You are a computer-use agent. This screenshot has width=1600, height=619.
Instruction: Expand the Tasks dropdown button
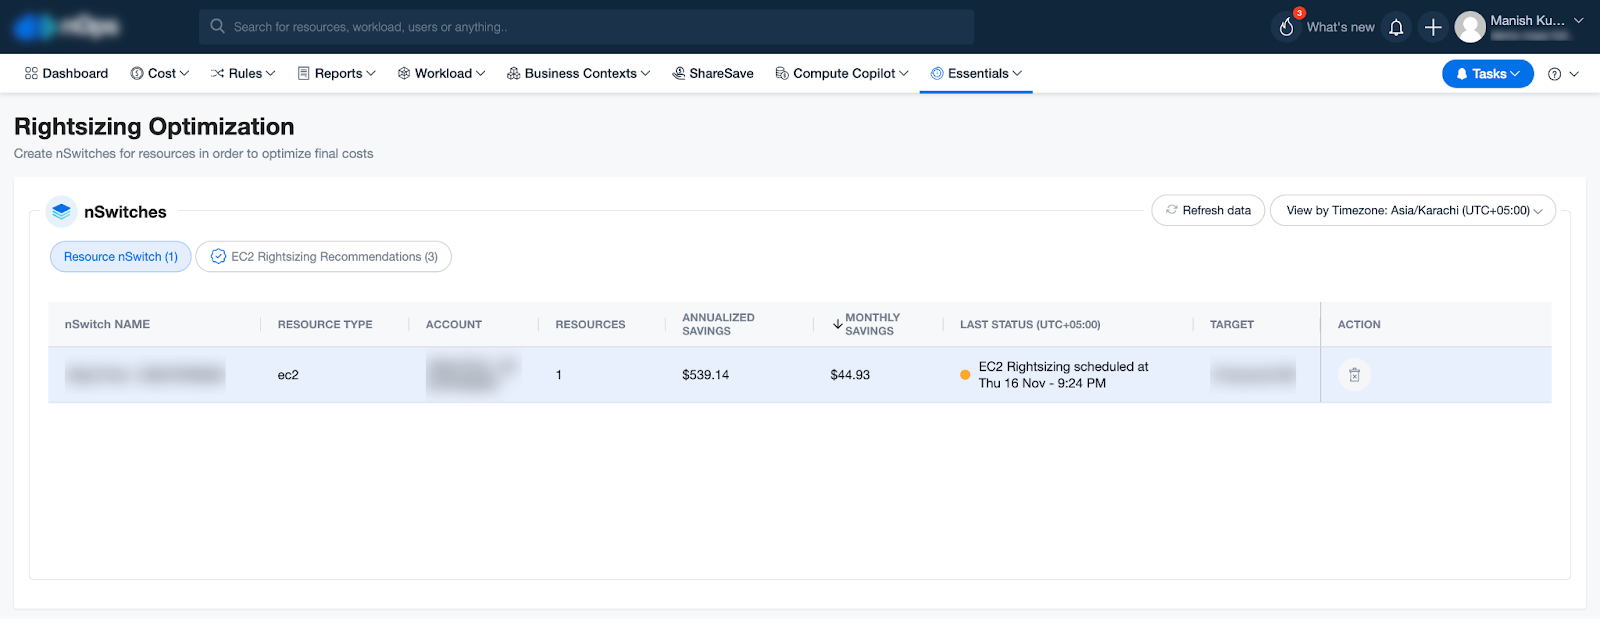tap(1487, 74)
